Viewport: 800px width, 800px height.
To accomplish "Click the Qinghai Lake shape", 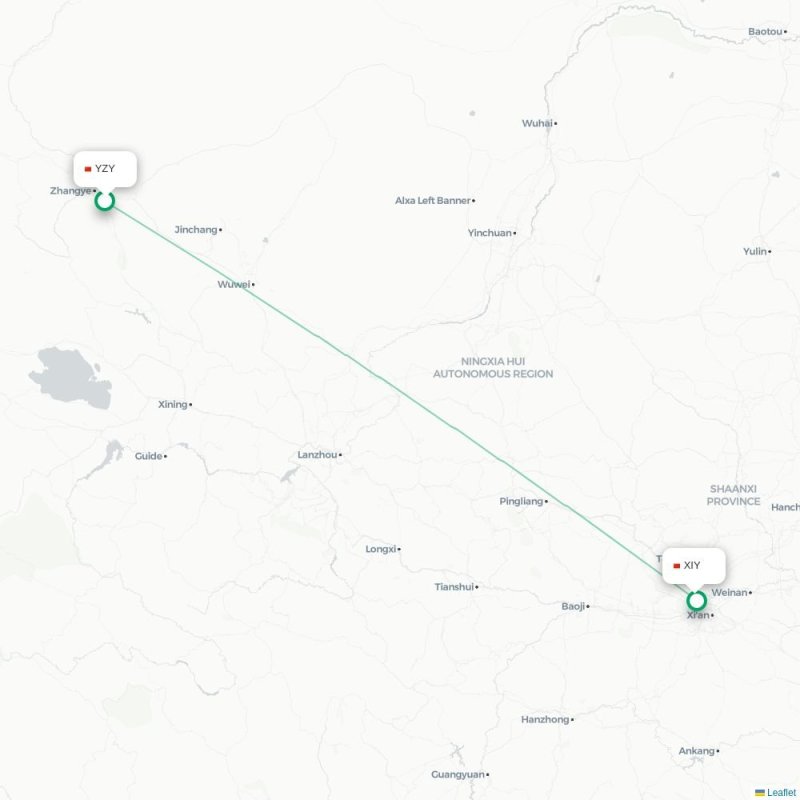I will (71, 378).
